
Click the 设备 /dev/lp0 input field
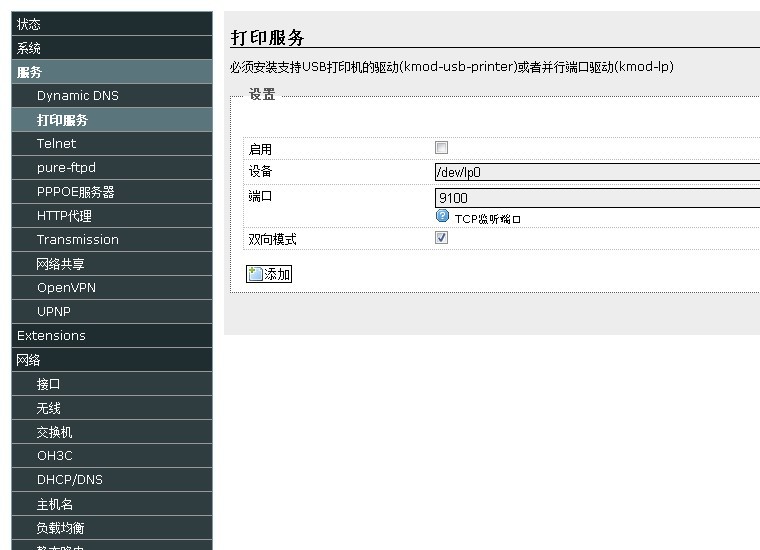(x=597, y=172)
